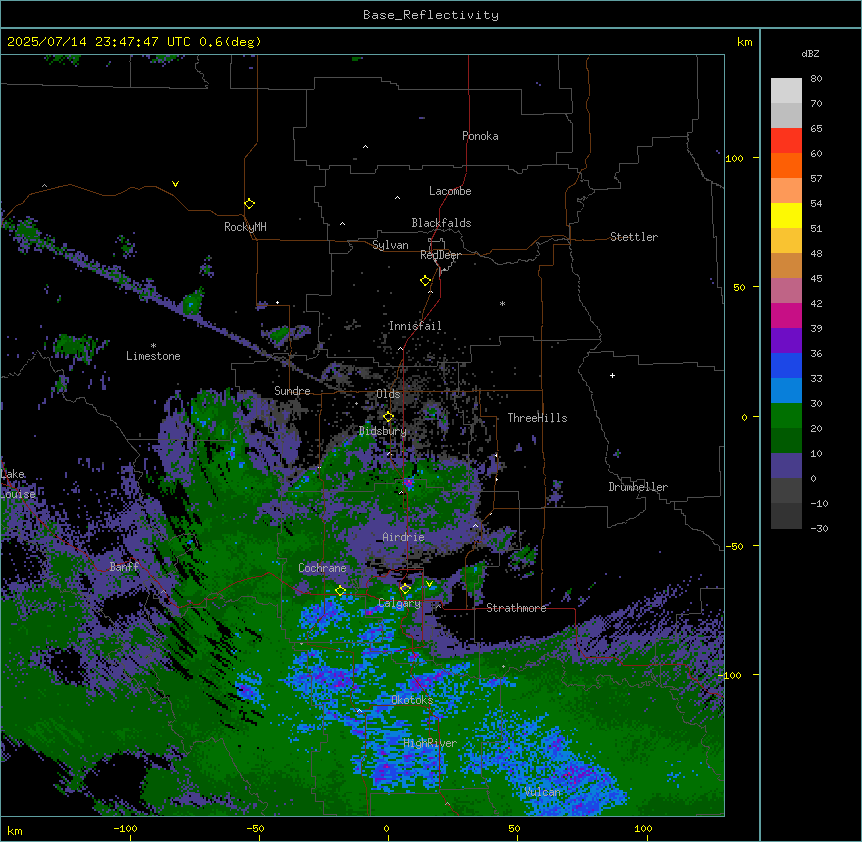This screenshot has height=842, width=862.
Task: Click the yellow diamond marker above RockyMH
Action: (x=249, y=203)
